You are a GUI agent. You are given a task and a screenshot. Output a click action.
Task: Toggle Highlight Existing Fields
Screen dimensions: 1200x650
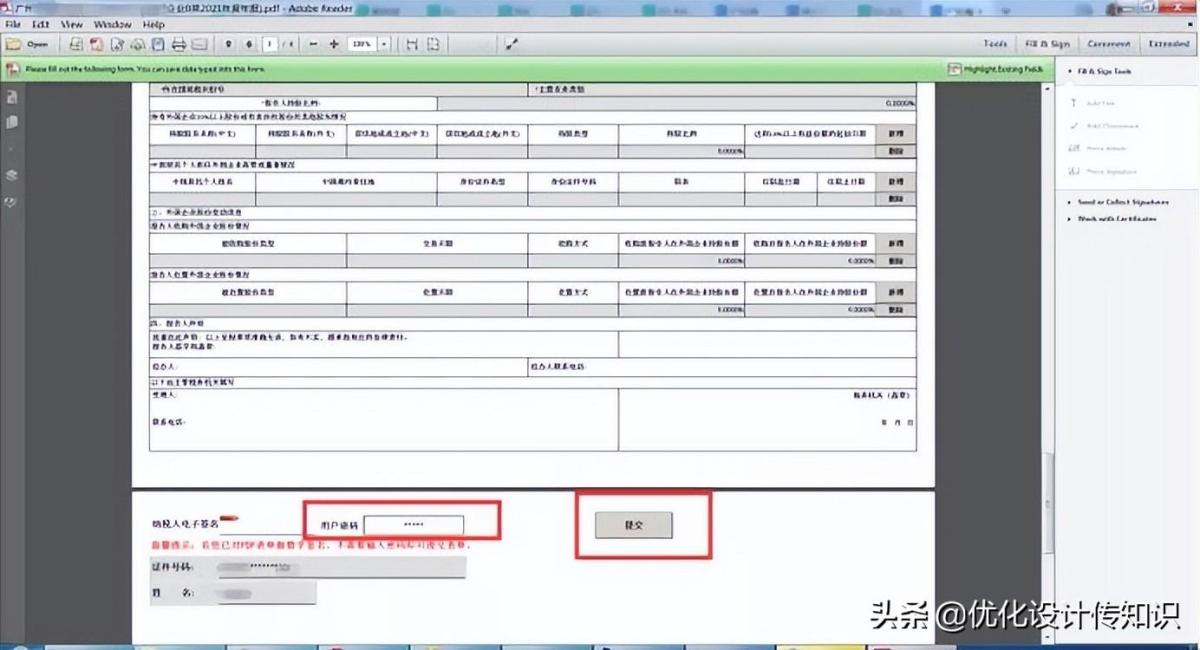click(x=995, y=70)
